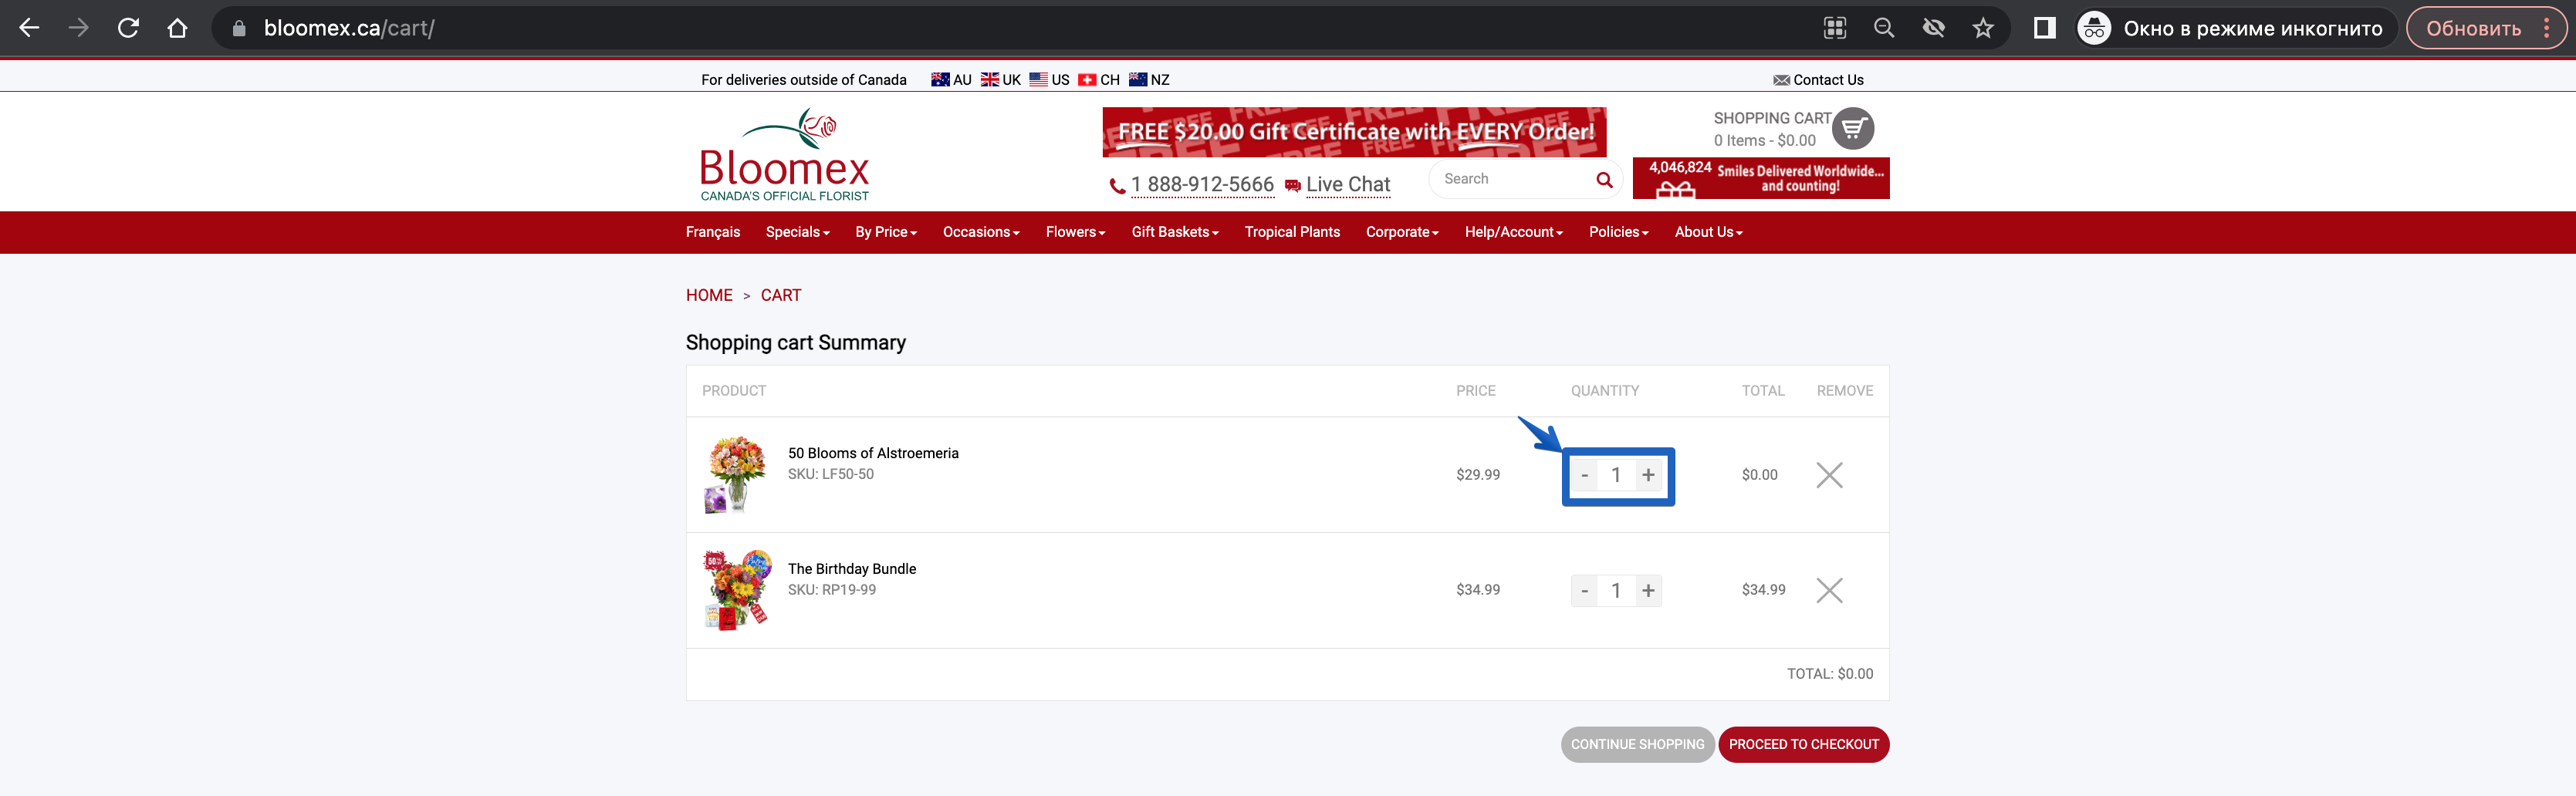Select the NZ flag link
Image resolution: width=2576 pixels, height=796 pixels.
coord(1149,80)
